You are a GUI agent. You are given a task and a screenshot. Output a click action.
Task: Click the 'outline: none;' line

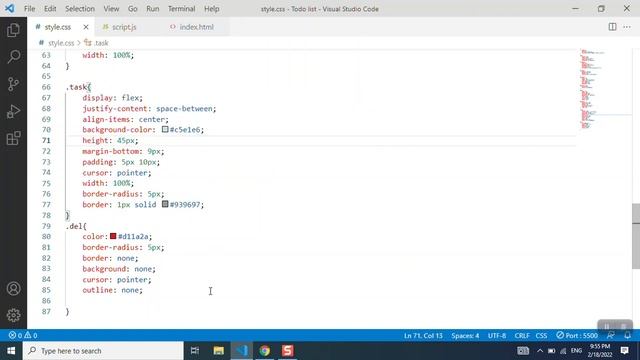click(x=112, y=290)
